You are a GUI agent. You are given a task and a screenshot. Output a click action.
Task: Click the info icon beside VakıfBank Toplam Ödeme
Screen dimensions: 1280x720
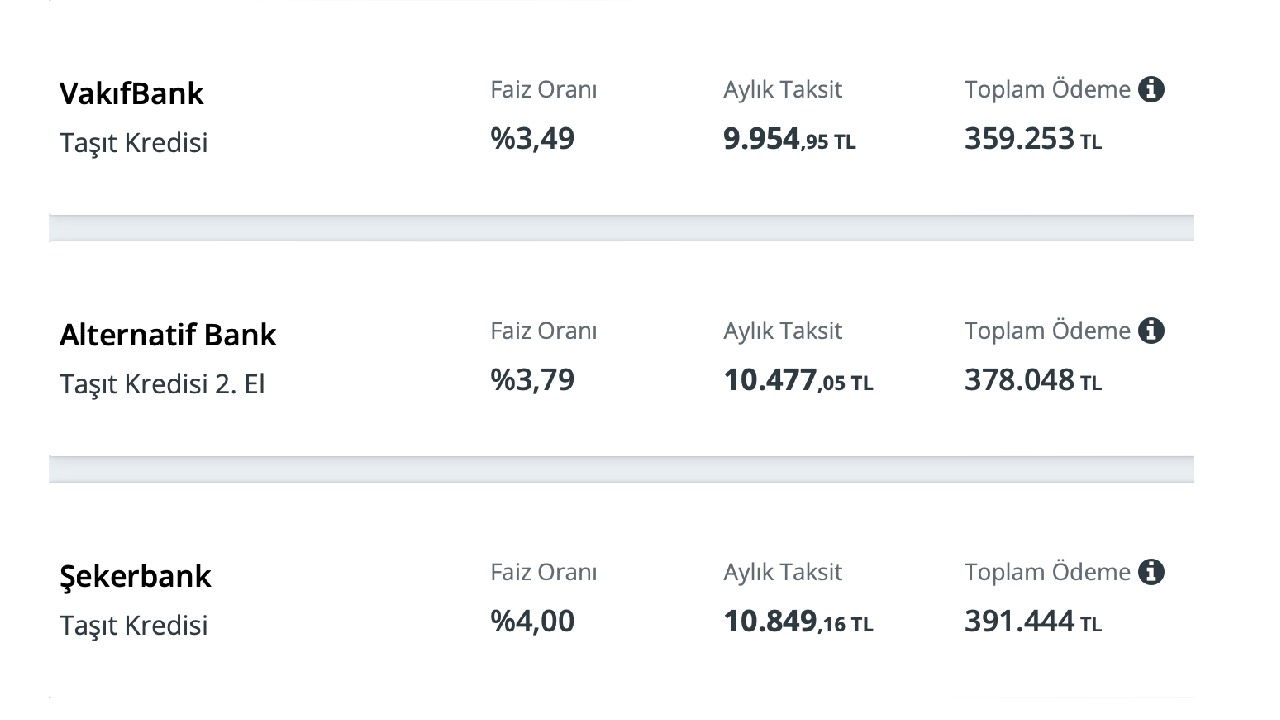(1152, 90)
